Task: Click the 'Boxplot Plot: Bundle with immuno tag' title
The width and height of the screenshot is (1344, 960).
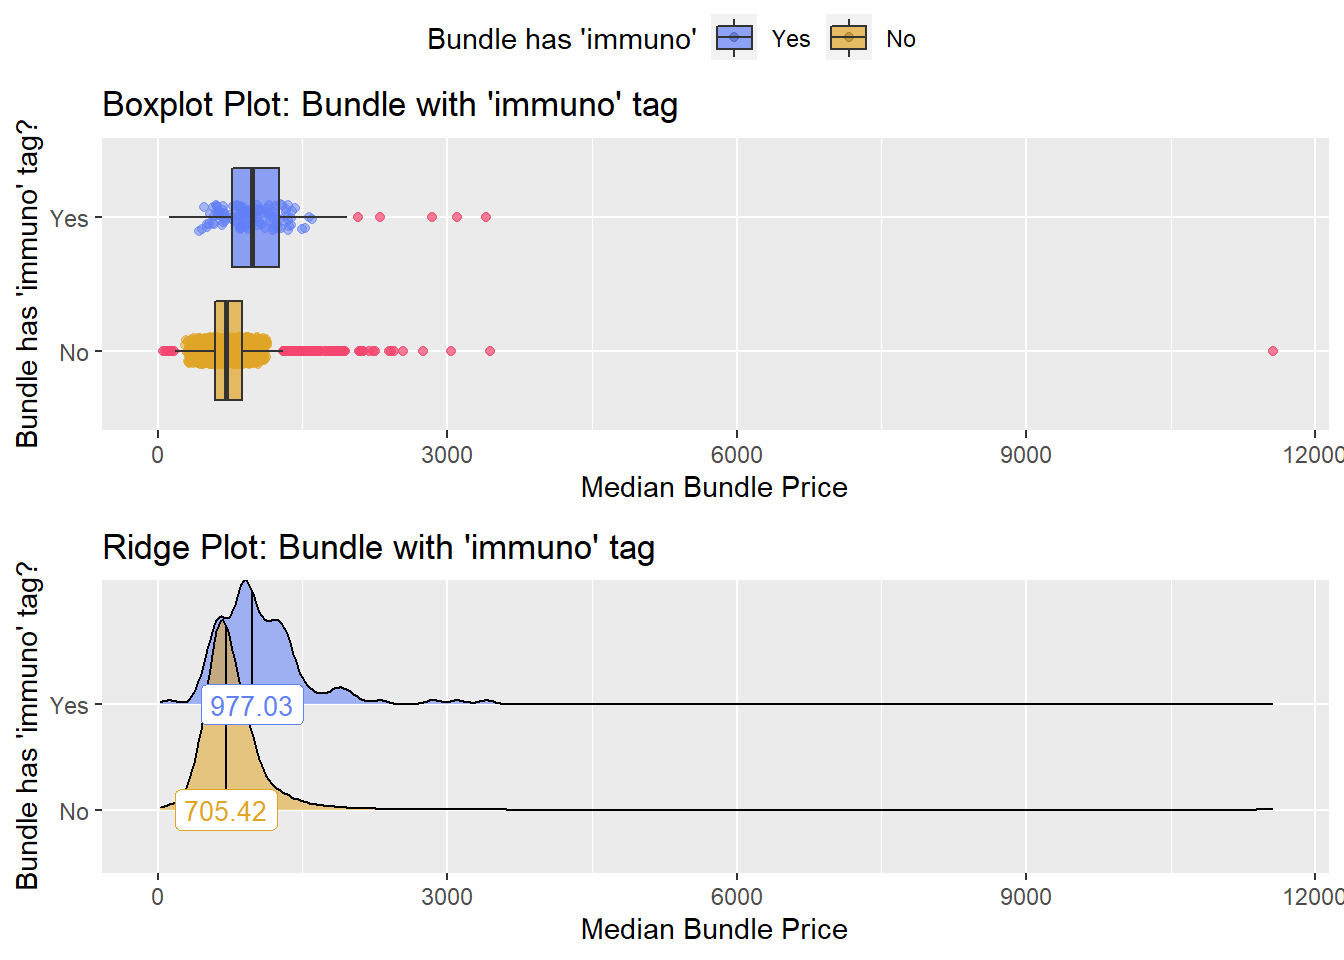Action: 390,104
